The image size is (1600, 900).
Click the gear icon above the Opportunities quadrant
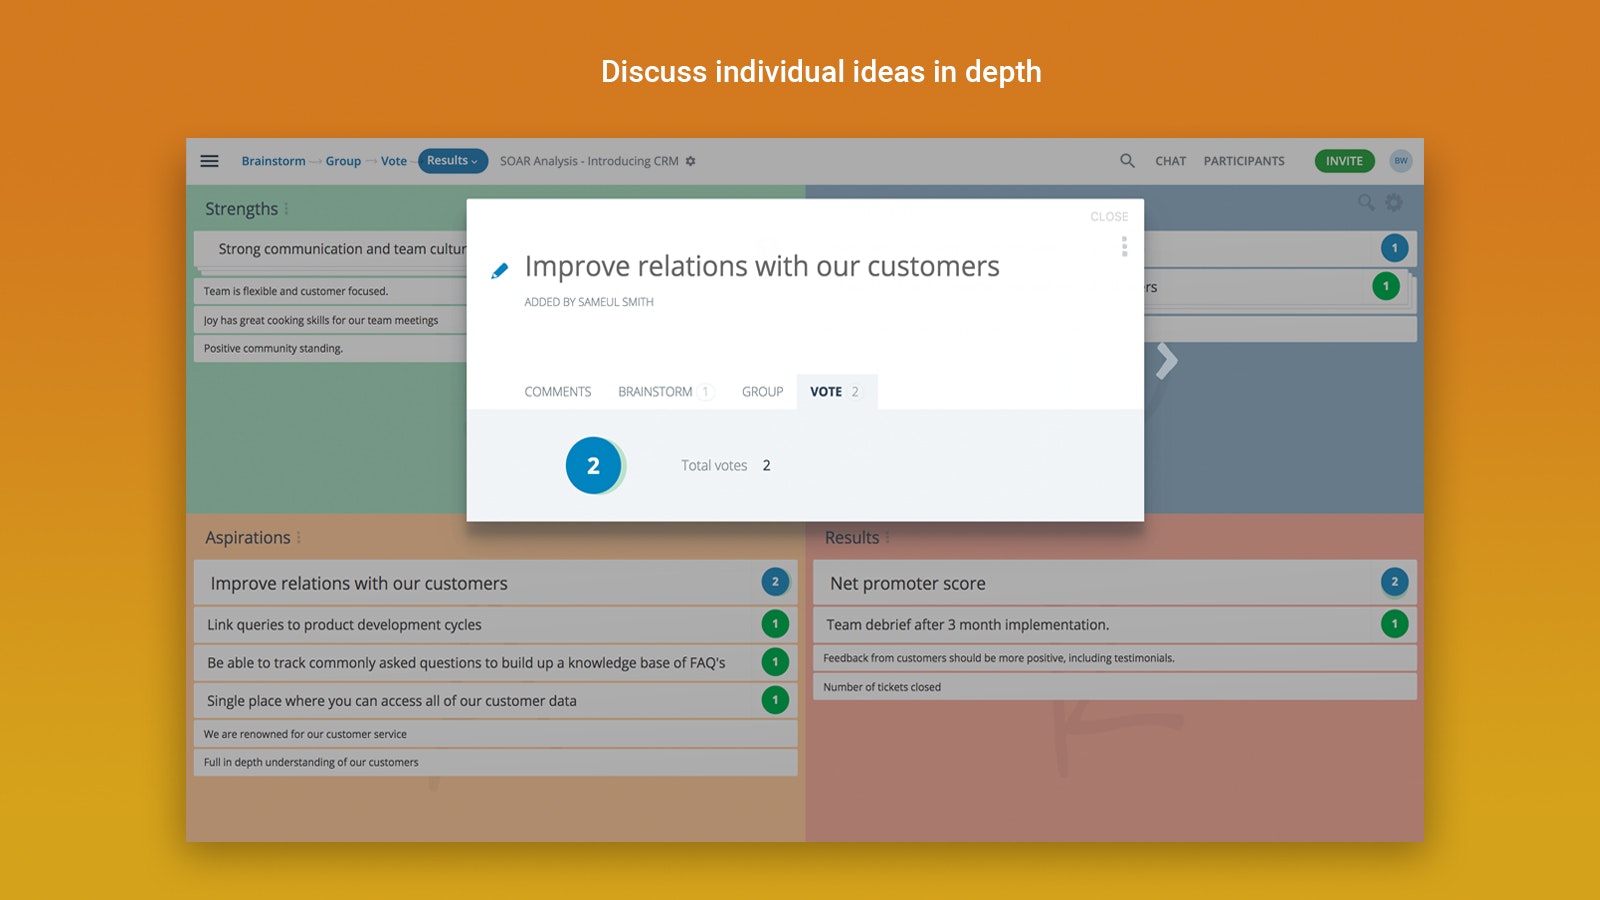pyautogui.click(x=1391, y=203)
